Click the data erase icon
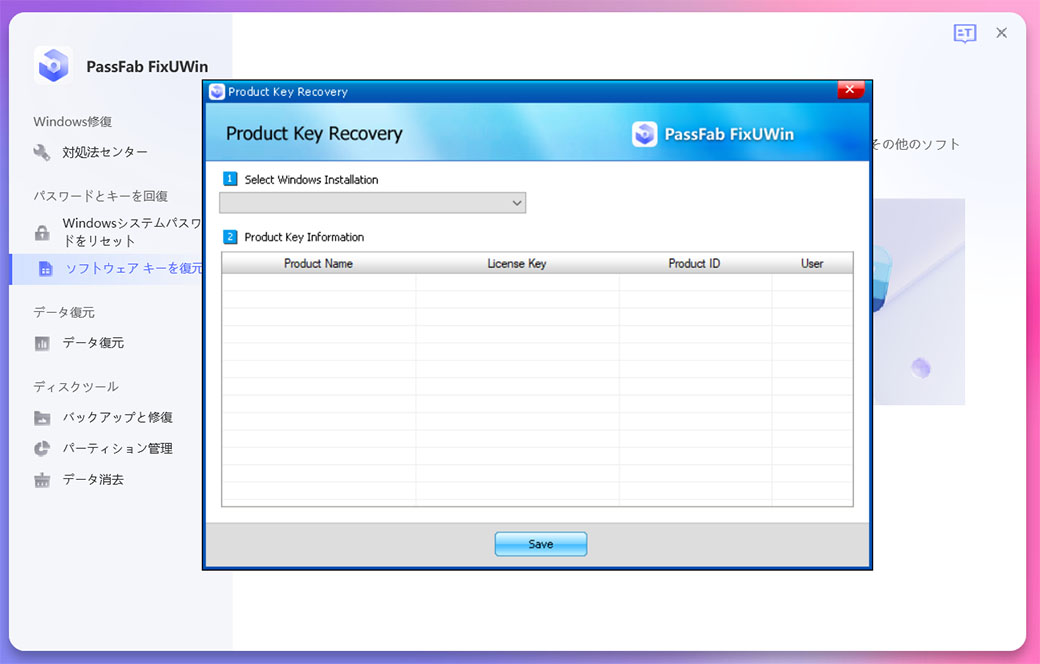The width and height of the screenshot is (1040, 664). (42, 480)
